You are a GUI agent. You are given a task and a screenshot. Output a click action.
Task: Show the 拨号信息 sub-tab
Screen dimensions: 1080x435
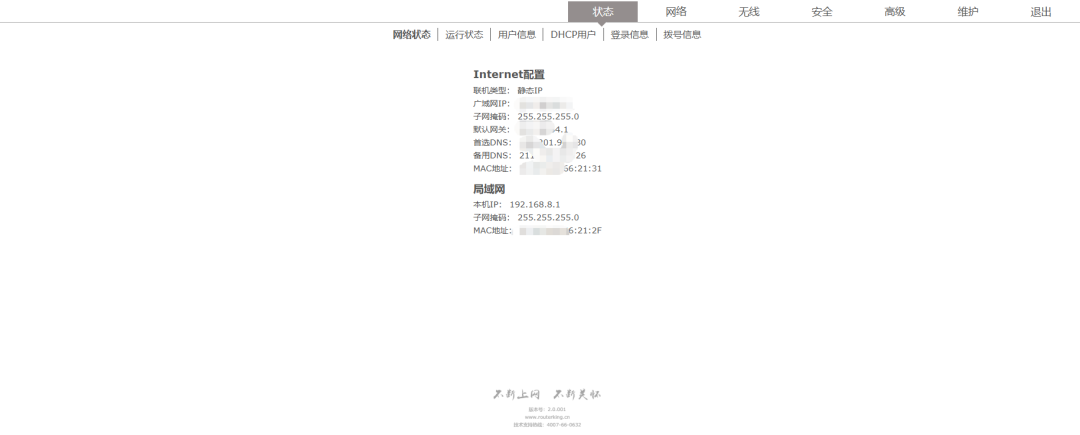683,35
